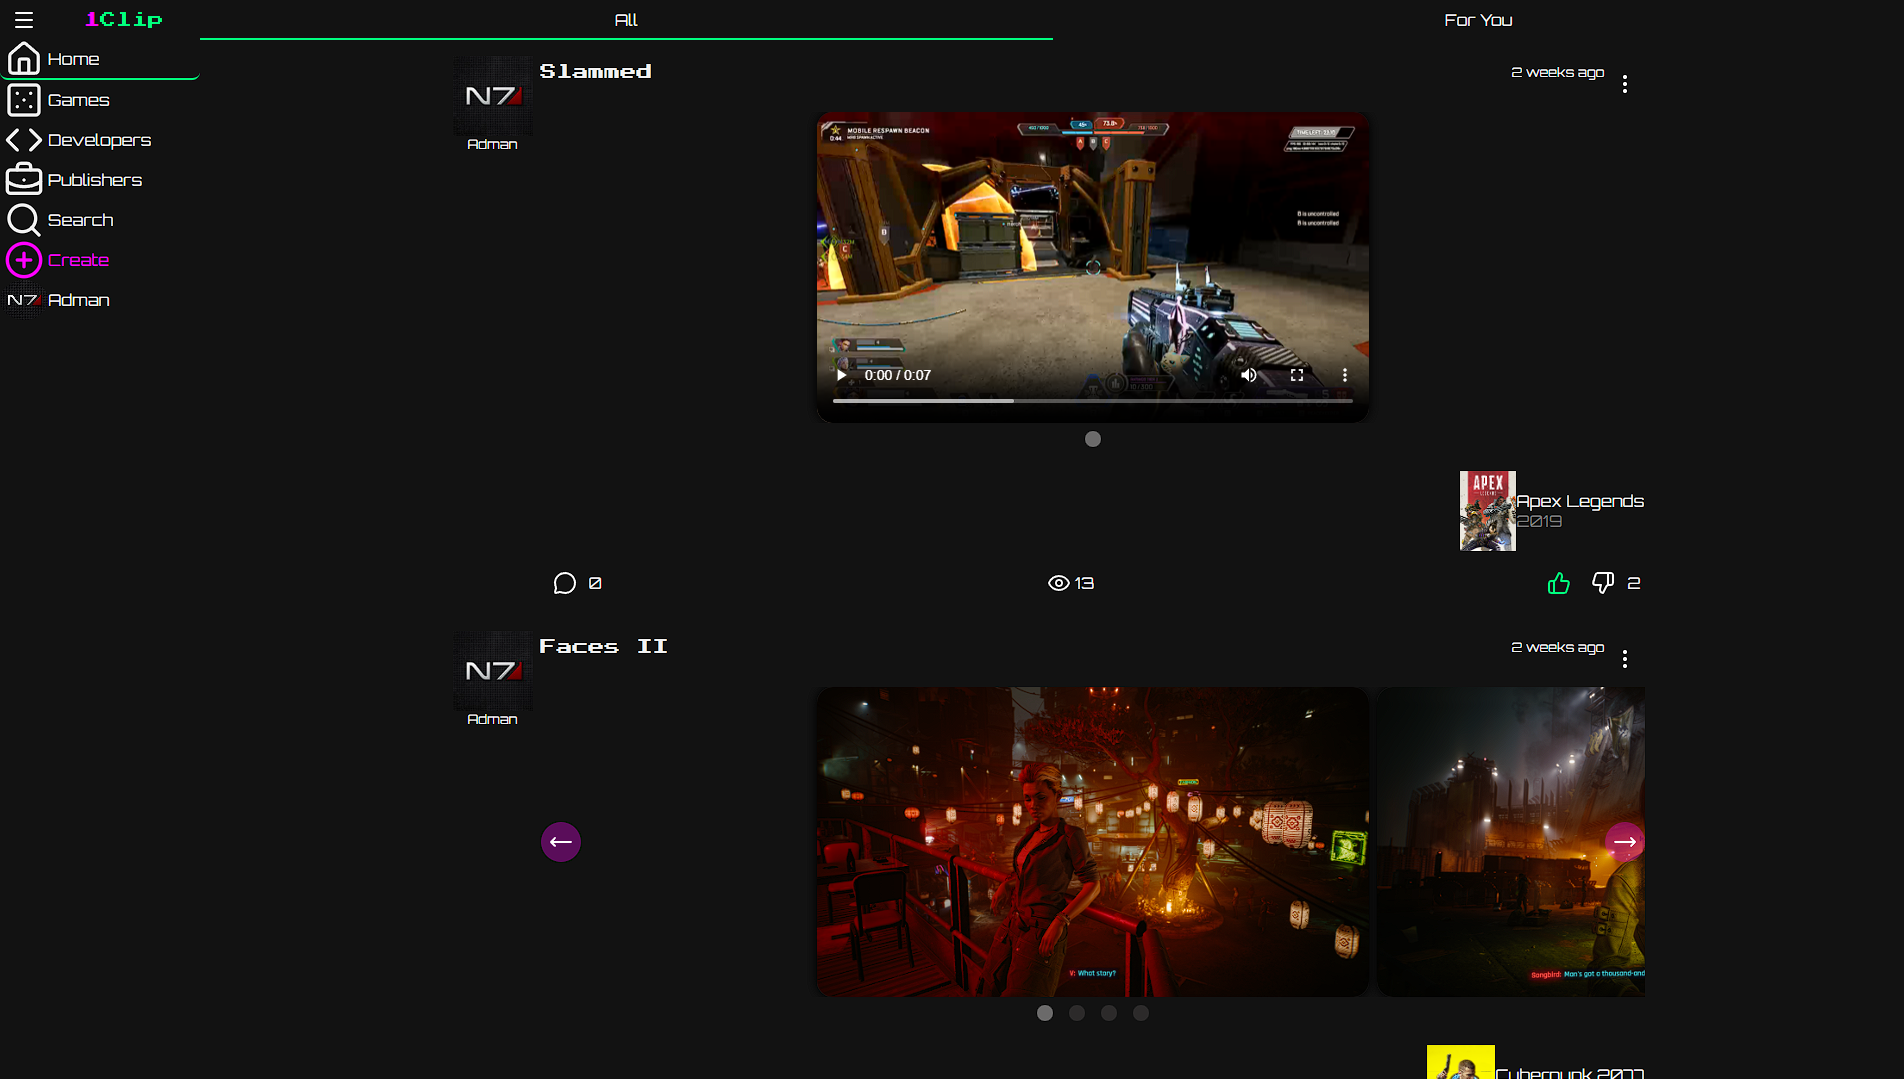Play the Slammed video
Viewport: 1904px width, 1079px height.
point(842,375)
